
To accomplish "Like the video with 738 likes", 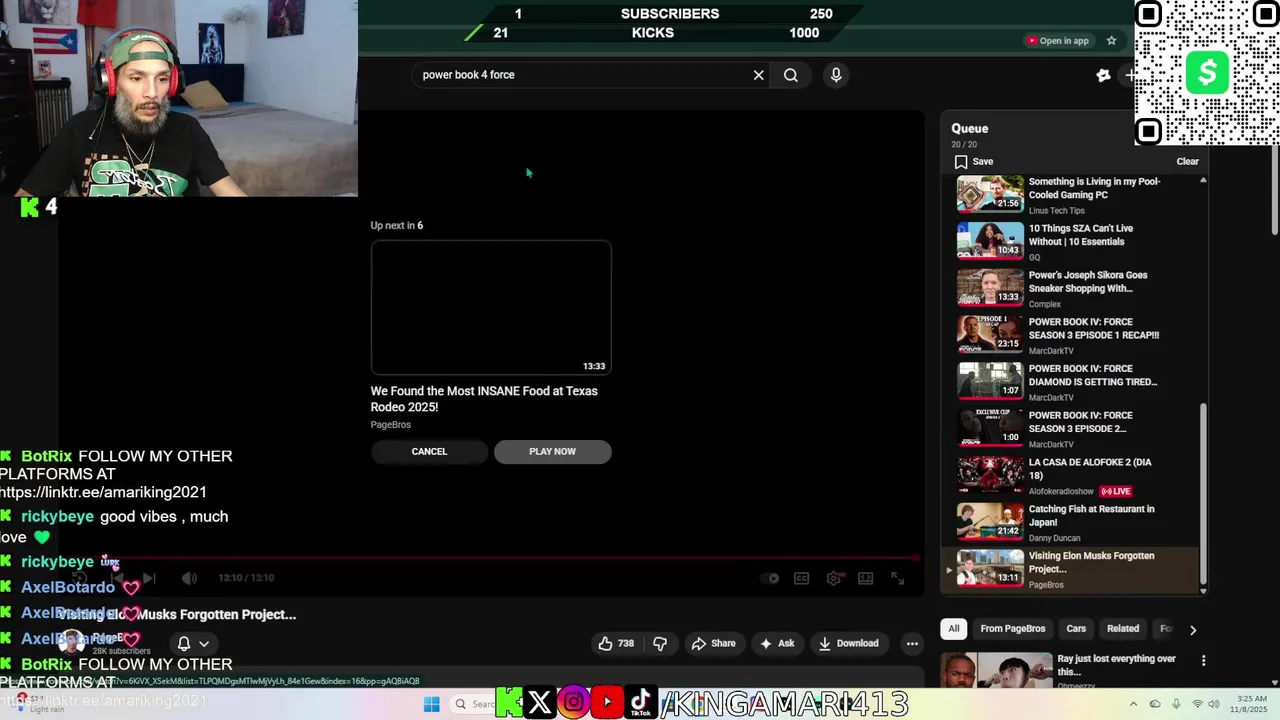I will [x=616, y=644].
